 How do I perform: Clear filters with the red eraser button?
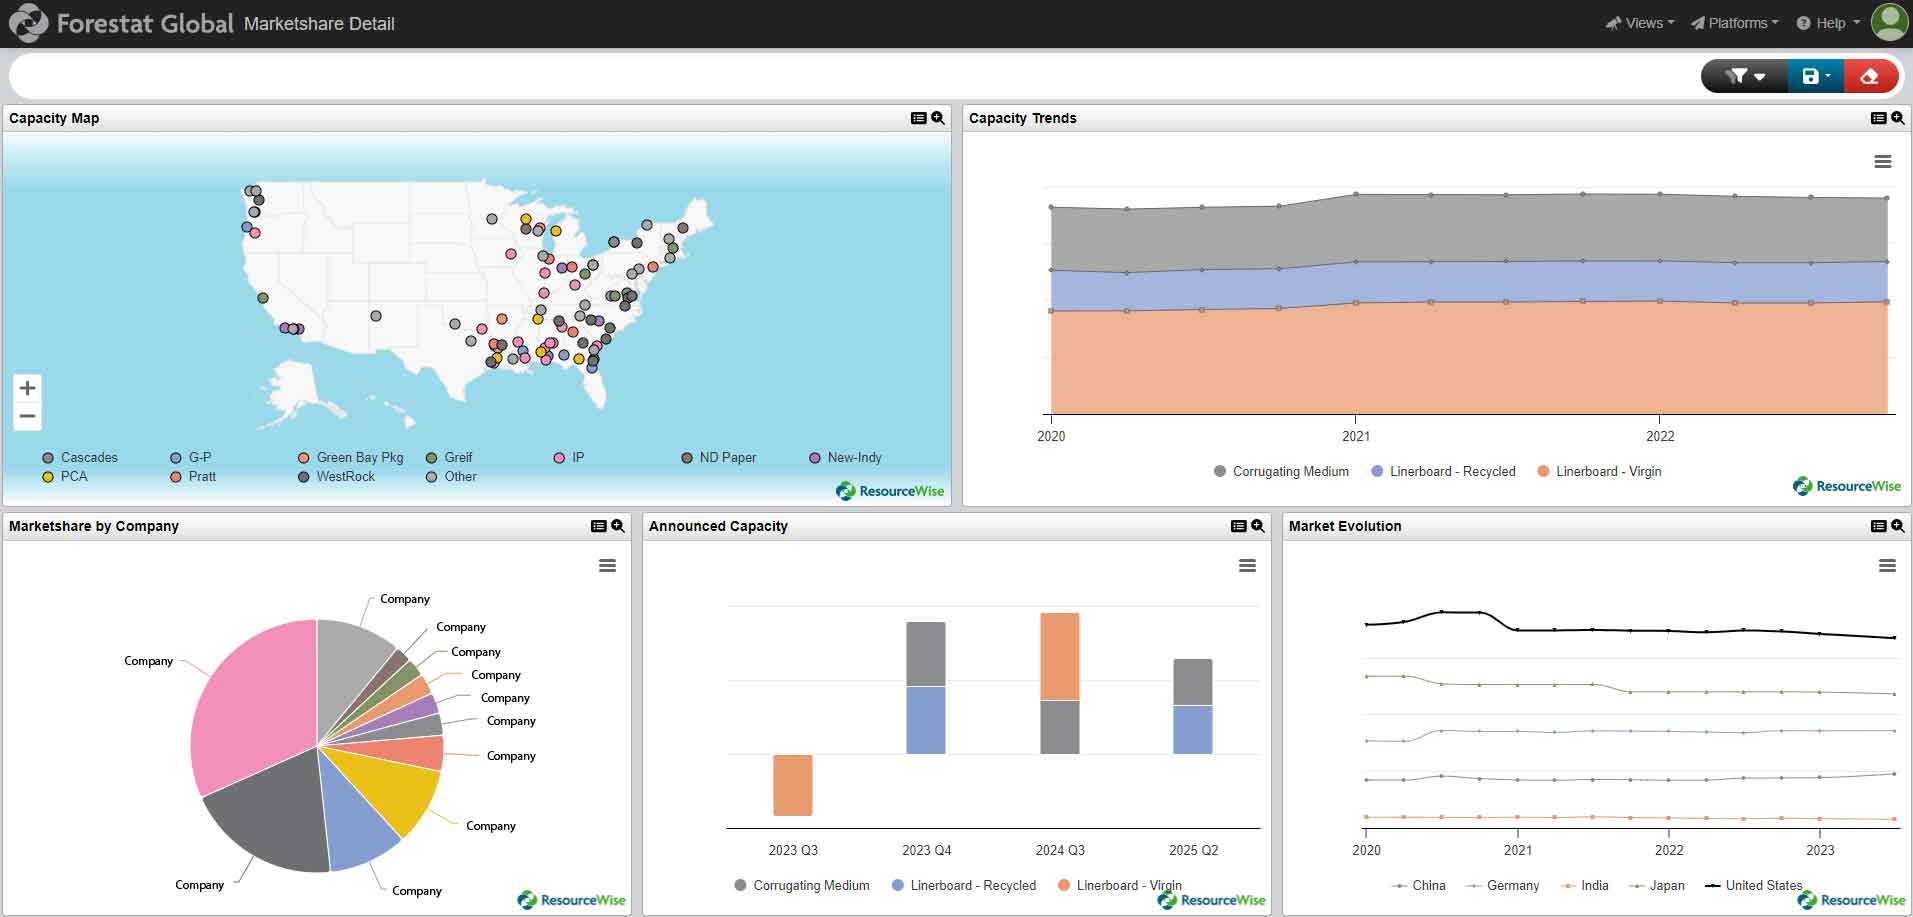click(x=1870, y=76)
